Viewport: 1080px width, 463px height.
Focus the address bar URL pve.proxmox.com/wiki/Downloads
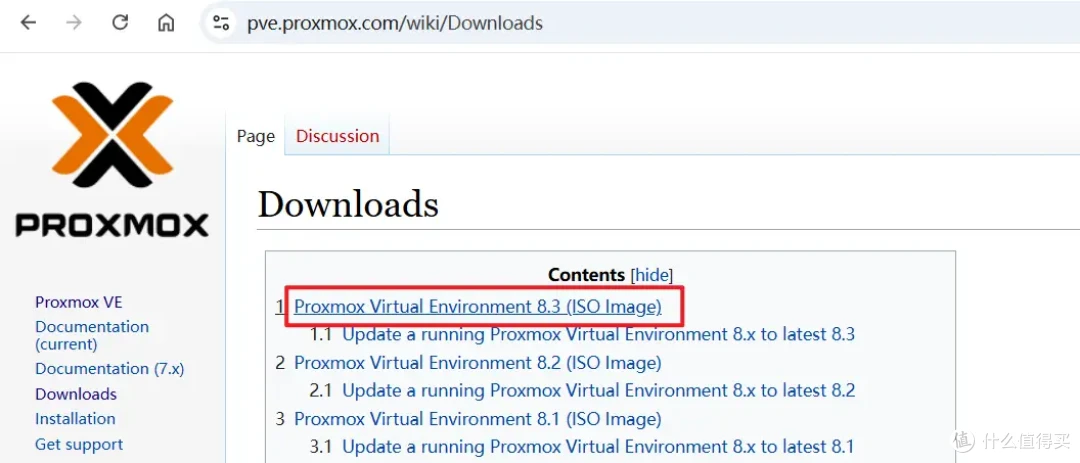[395, 23]
